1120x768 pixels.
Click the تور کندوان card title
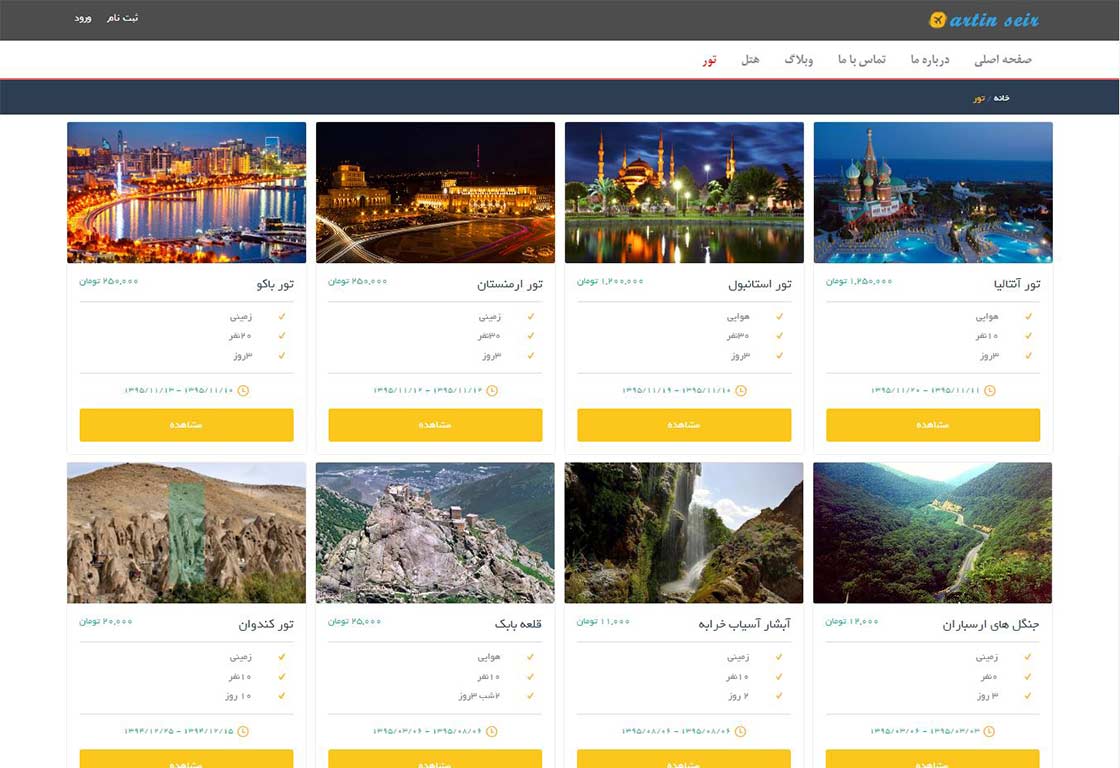266,624
